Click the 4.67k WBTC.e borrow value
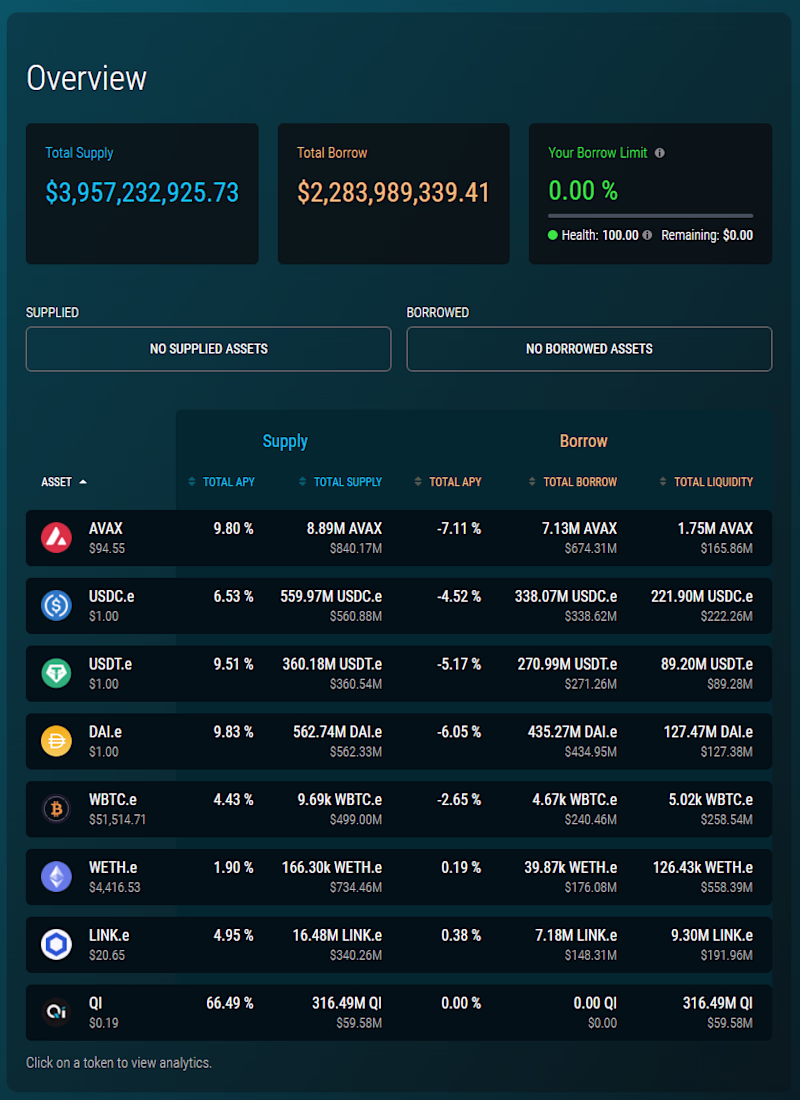This screenshot has height=1100, width=800. (573, 800)
